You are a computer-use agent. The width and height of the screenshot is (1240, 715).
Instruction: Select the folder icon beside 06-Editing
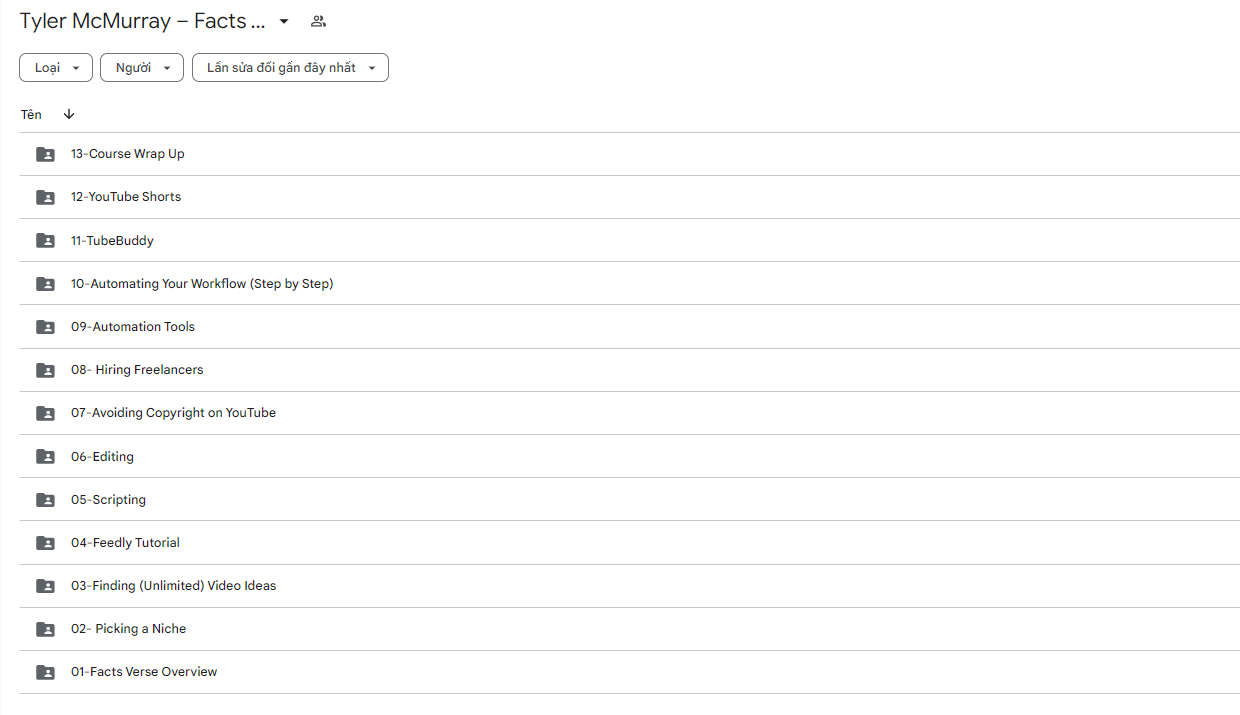[45, 457]
